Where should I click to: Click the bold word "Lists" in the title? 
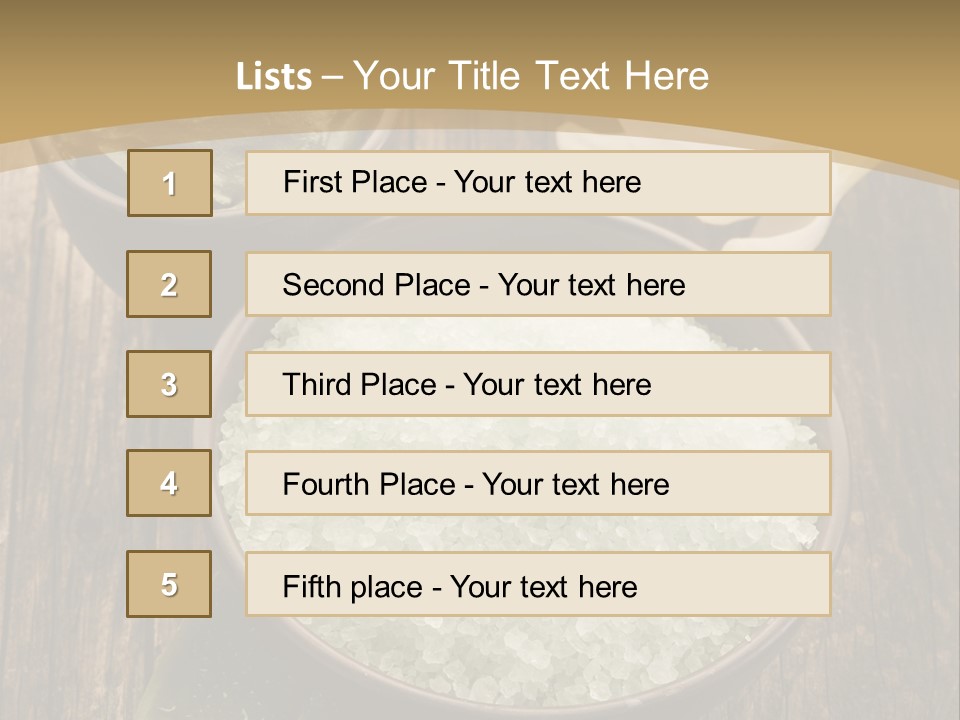(273, 77)
